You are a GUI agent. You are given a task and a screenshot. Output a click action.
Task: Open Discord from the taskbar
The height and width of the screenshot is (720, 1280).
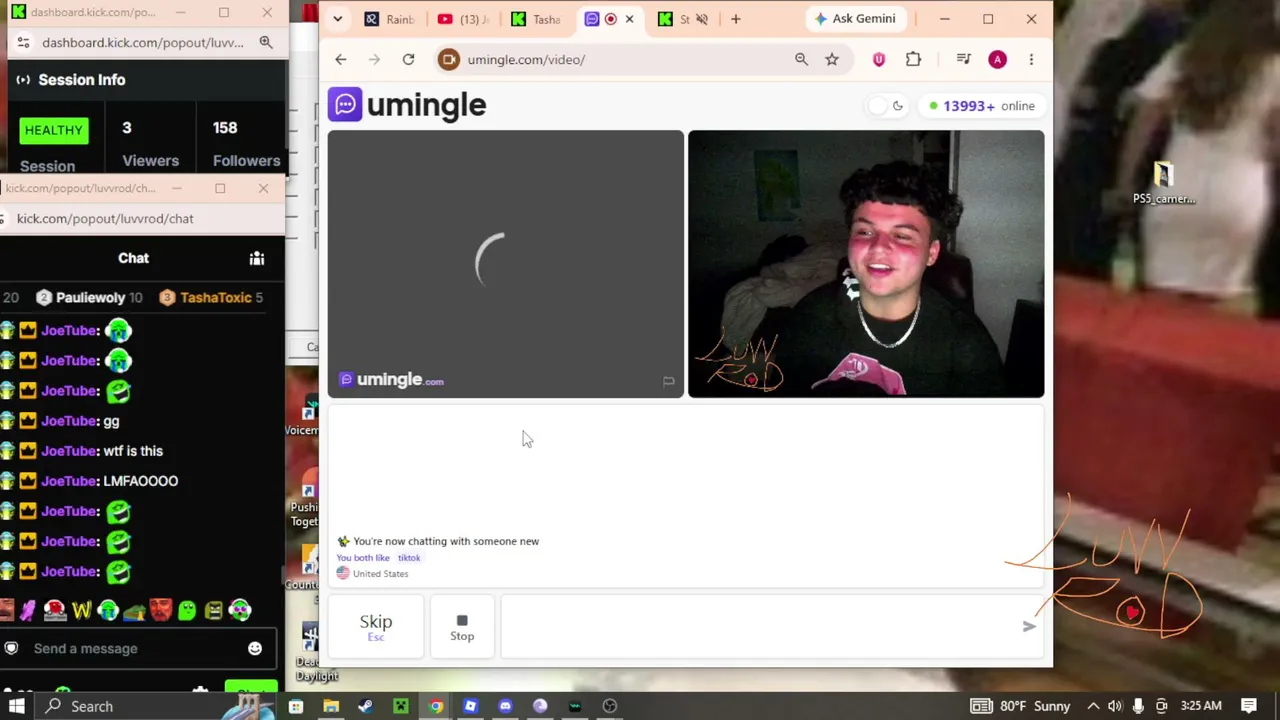click(x=505, y=706)
